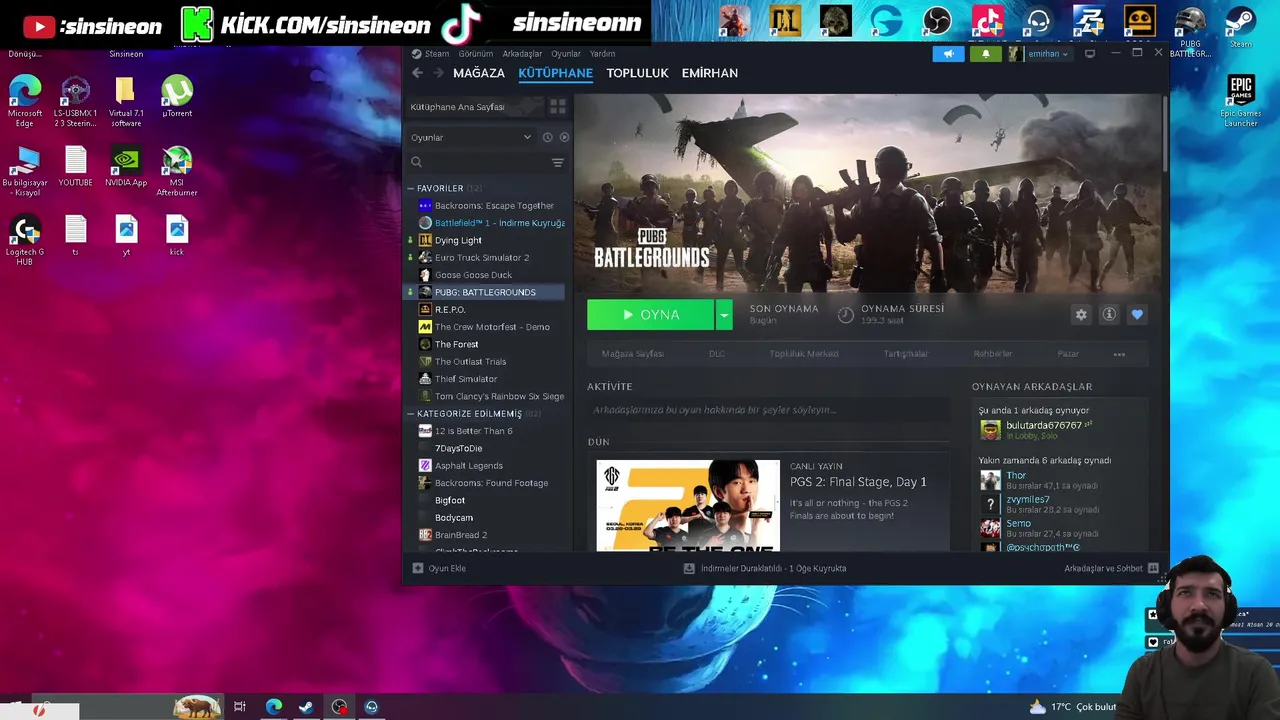The image size is (1280, 720).
Task: Open the Topluluk Merkezi link
Action: [x=804, y=354]
